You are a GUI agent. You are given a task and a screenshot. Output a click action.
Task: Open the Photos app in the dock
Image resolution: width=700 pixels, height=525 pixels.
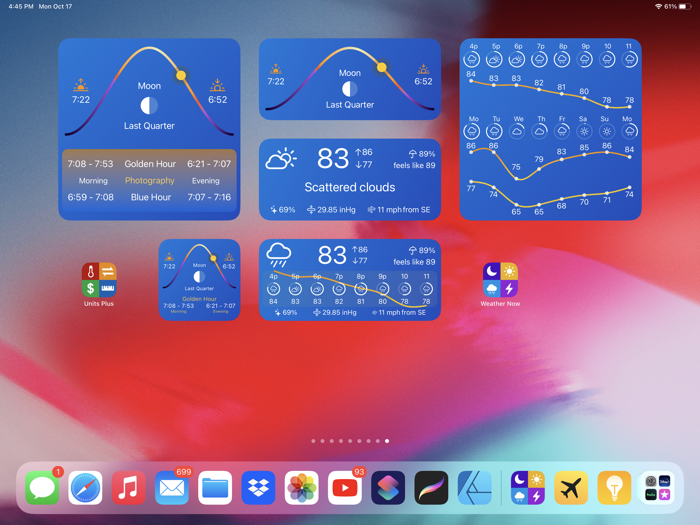click(302, 488)
